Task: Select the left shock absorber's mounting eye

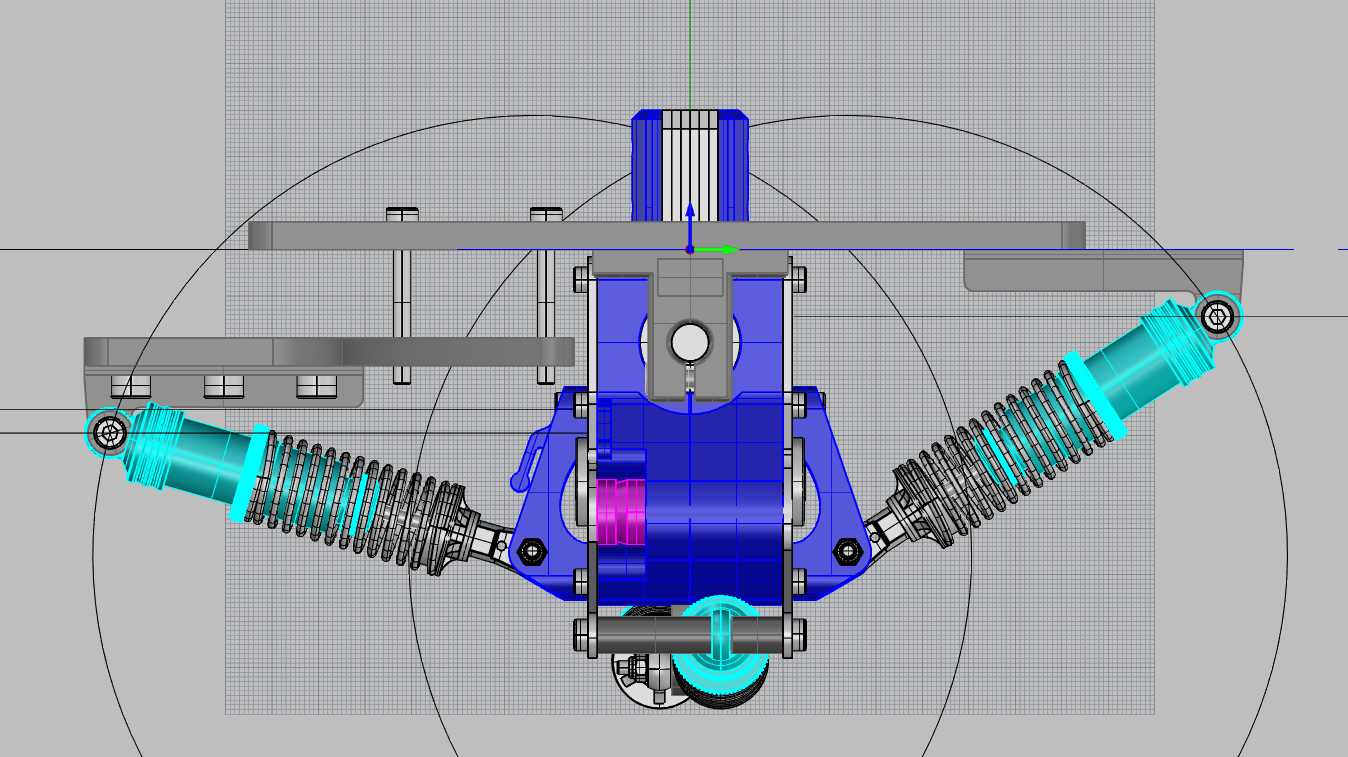Action: (x=107, y=432)
